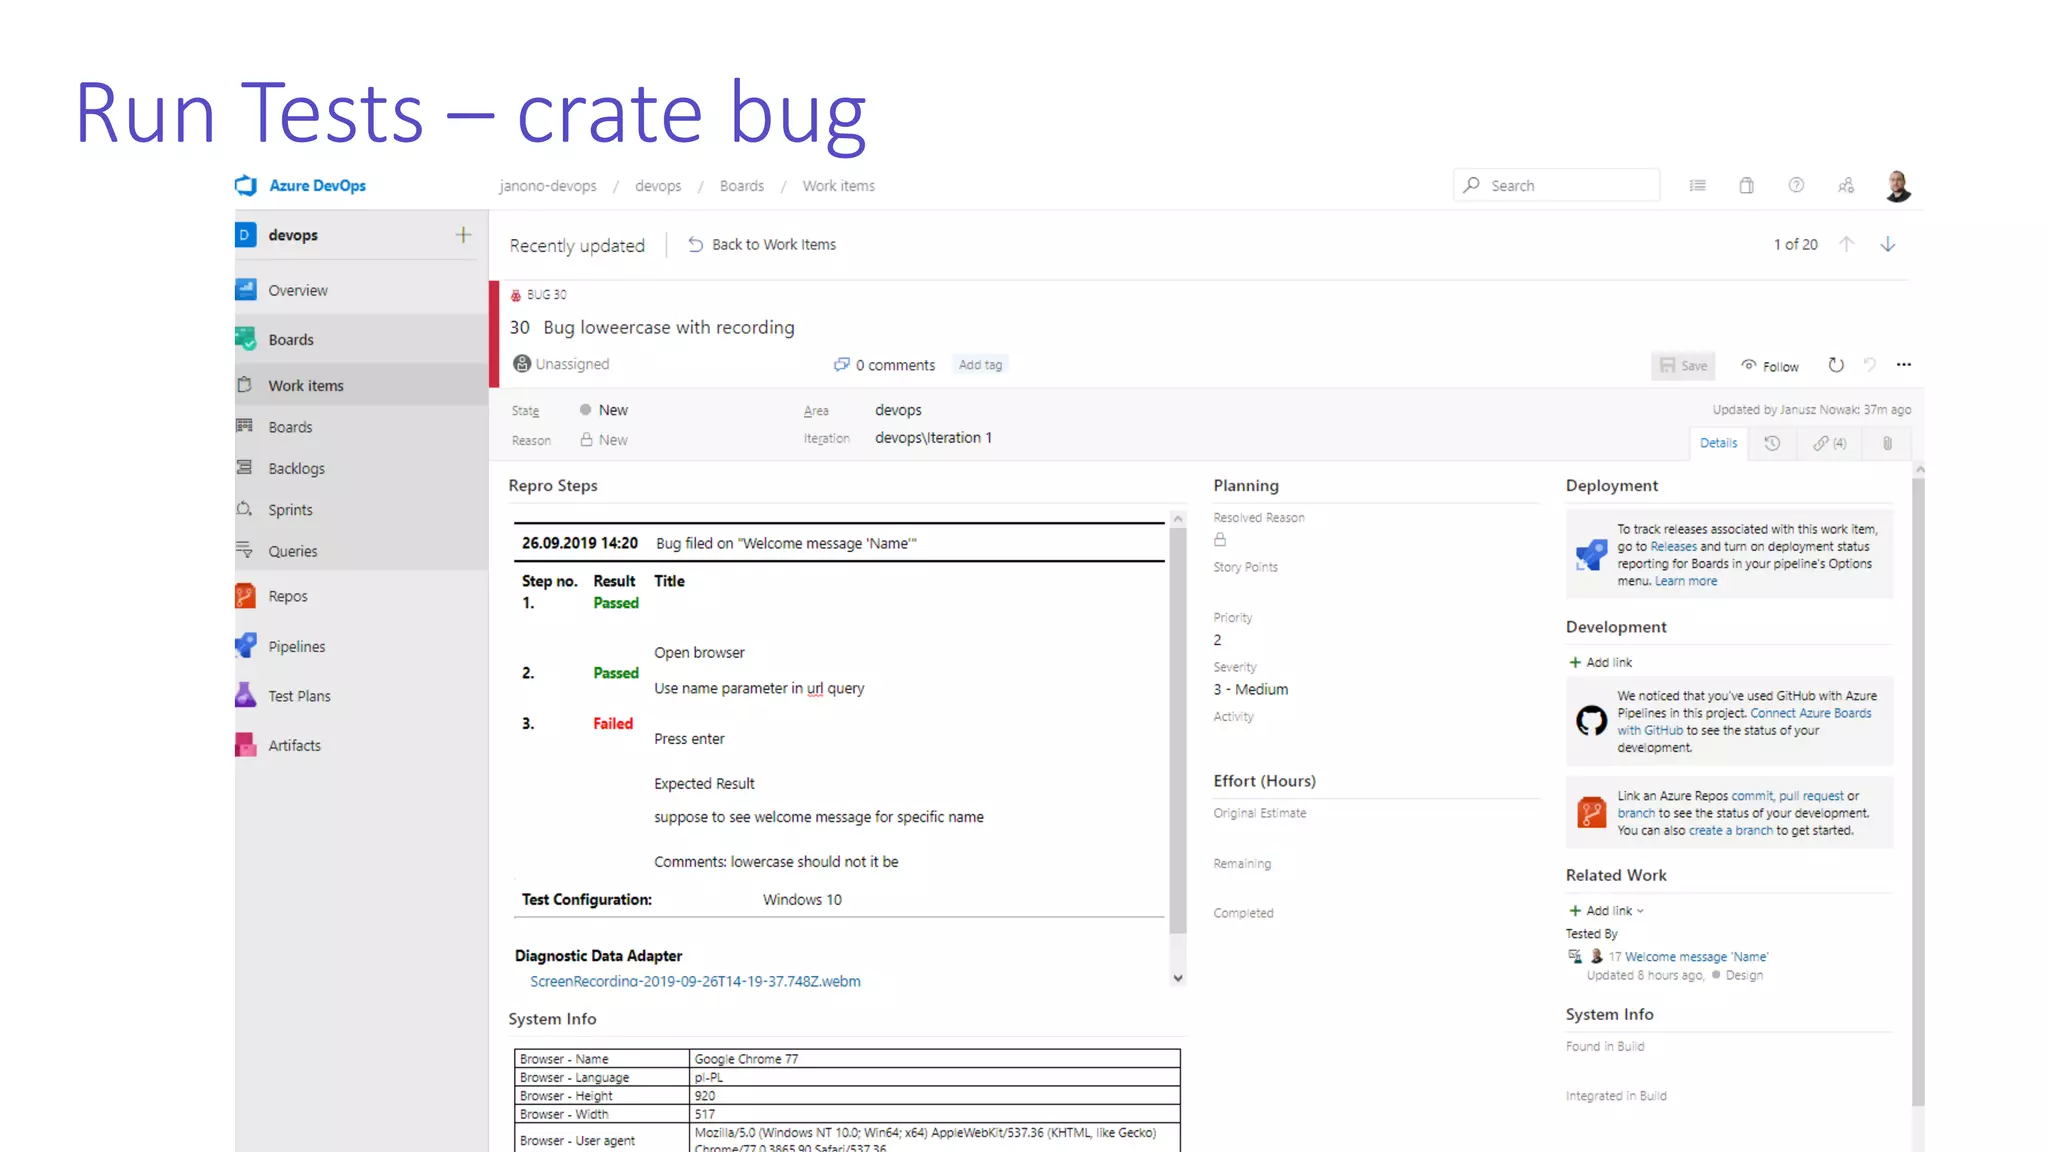The width and height of the screenshot is (2048, 1152).
Task: Click the refresh work item icon
Action: pyautogui.click(x=1836, y=365)
